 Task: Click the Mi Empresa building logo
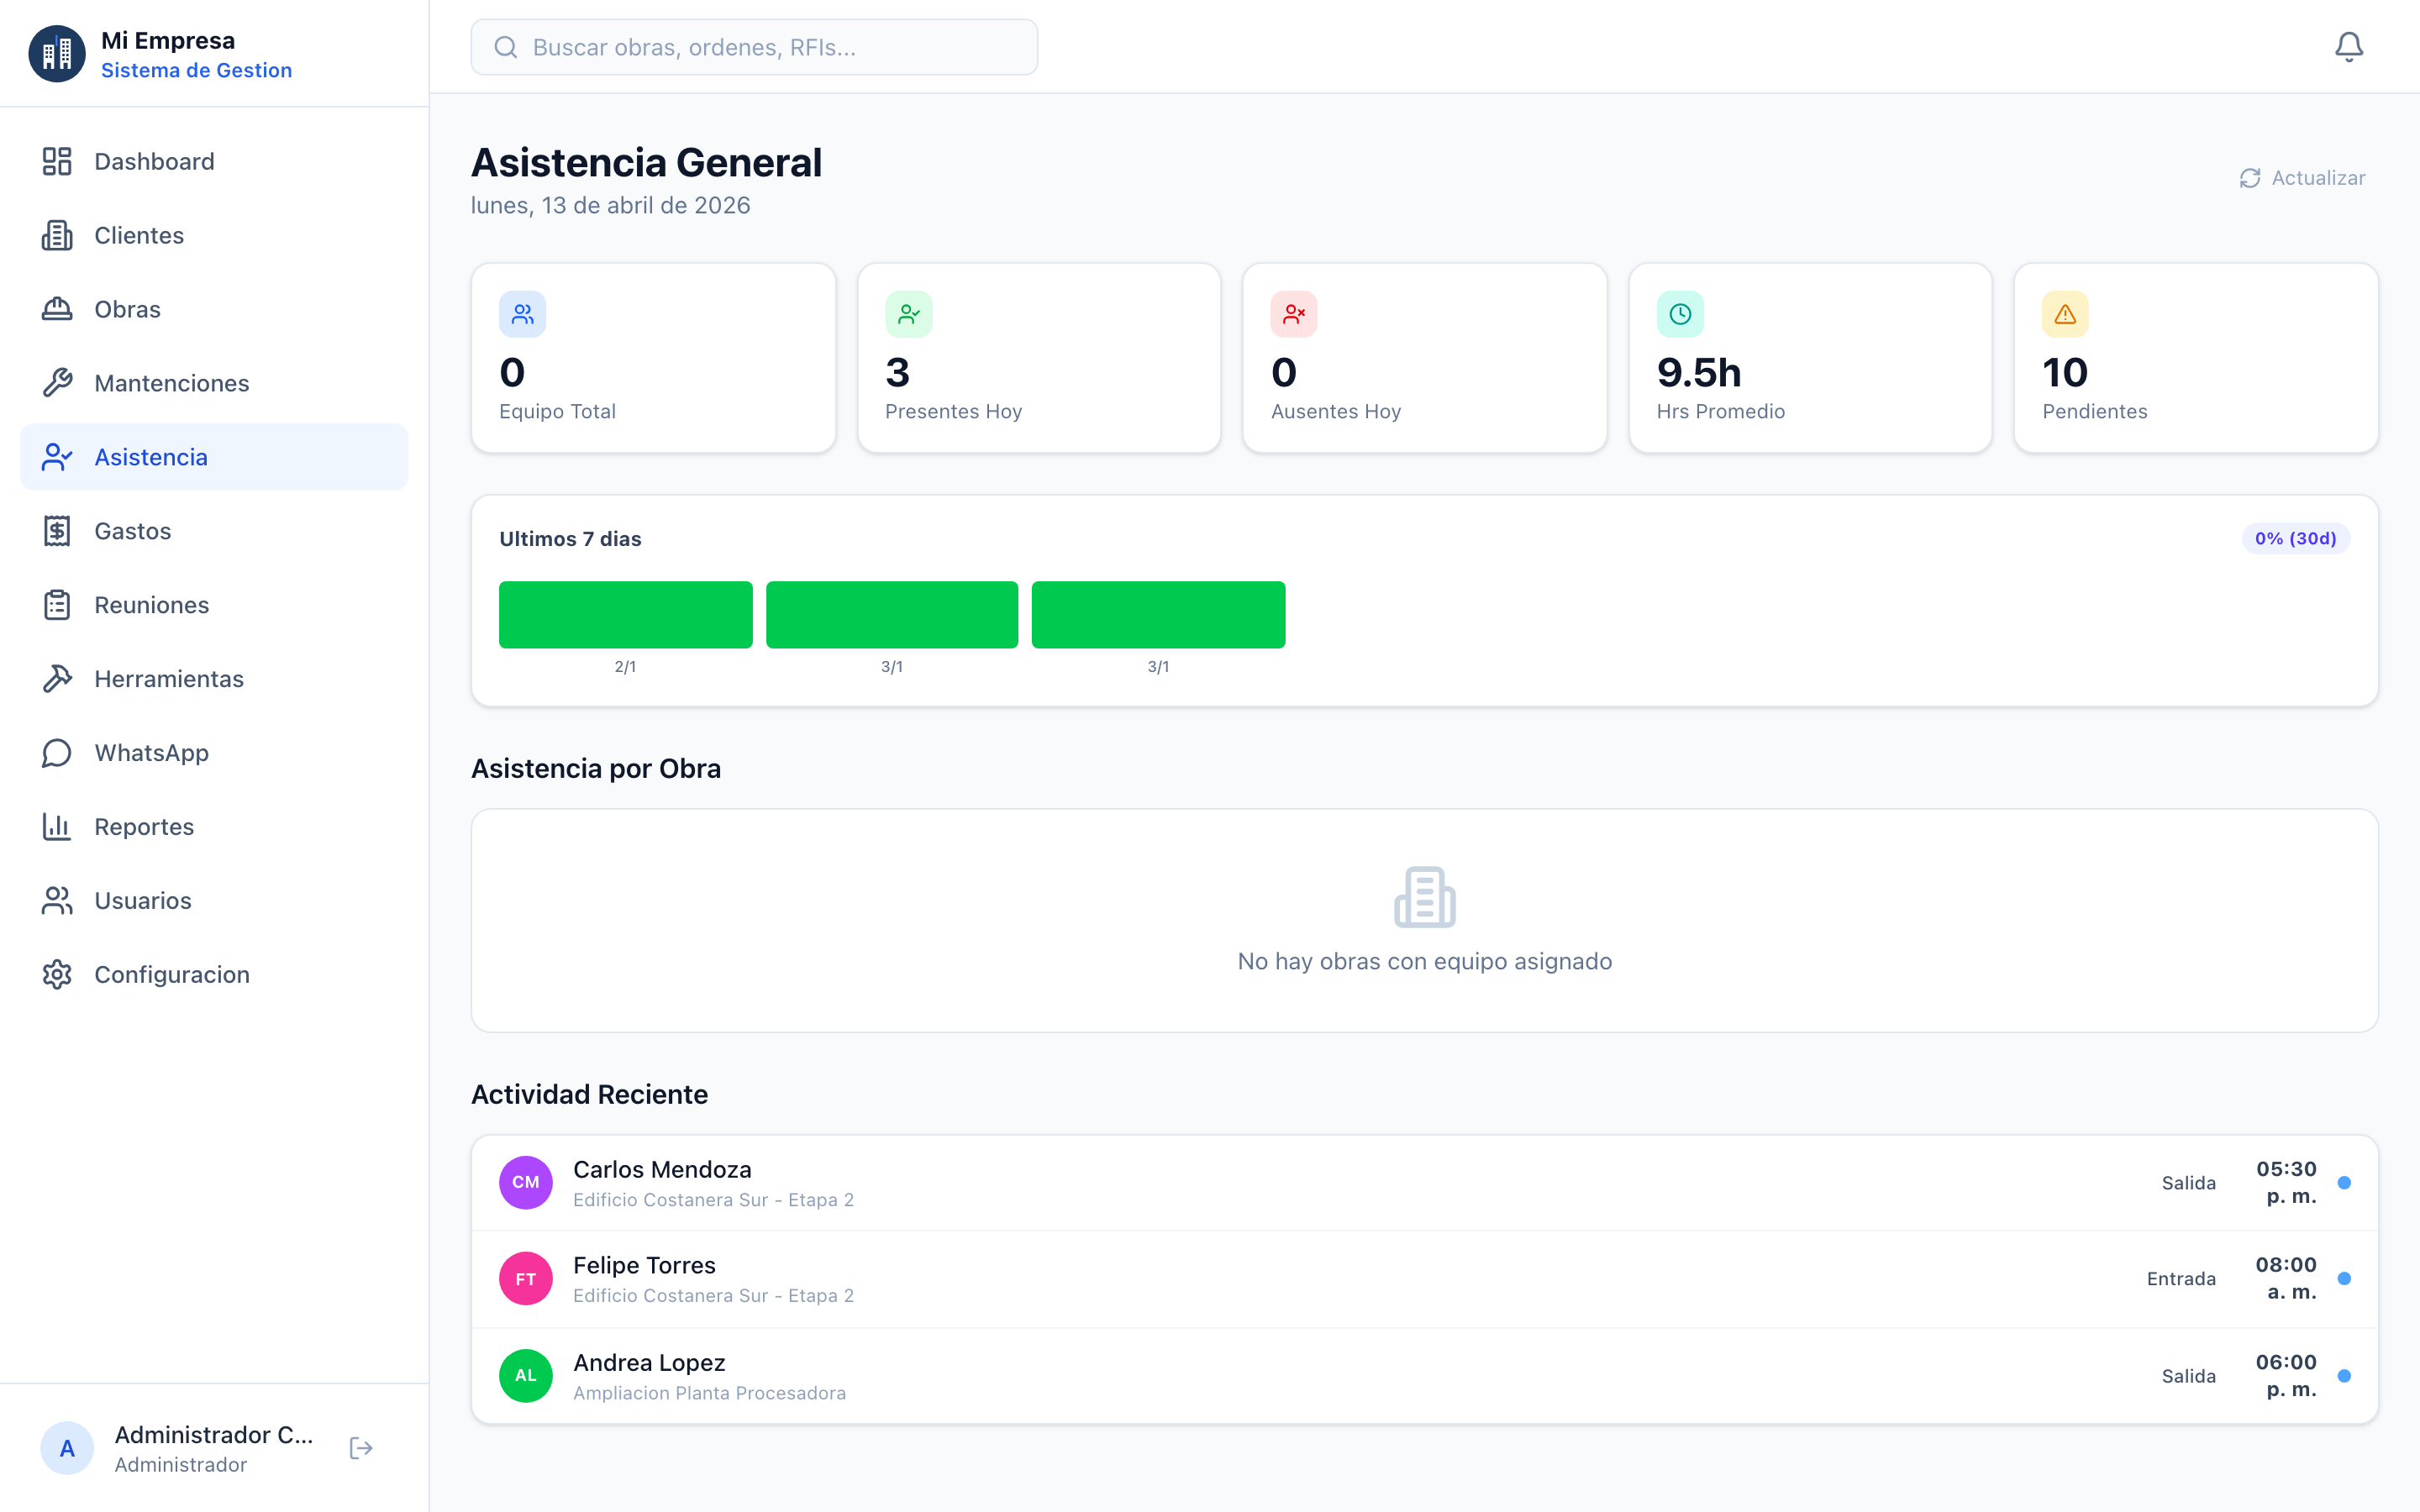[56, 53]
